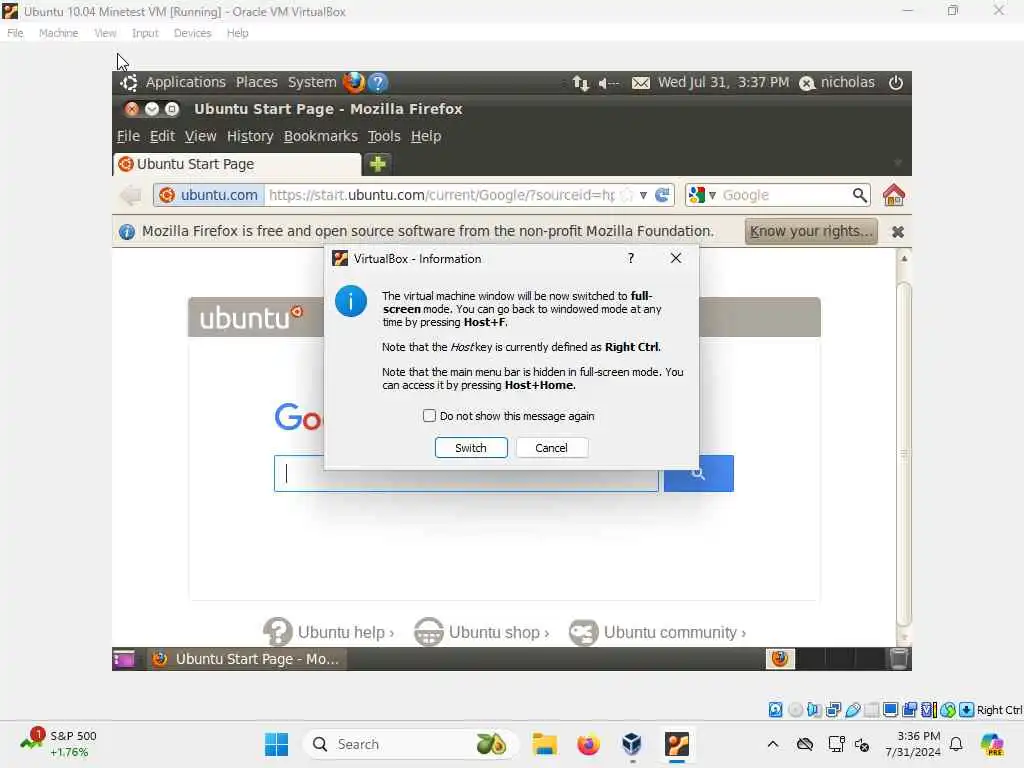Click Know your rights button

point(811,231)
